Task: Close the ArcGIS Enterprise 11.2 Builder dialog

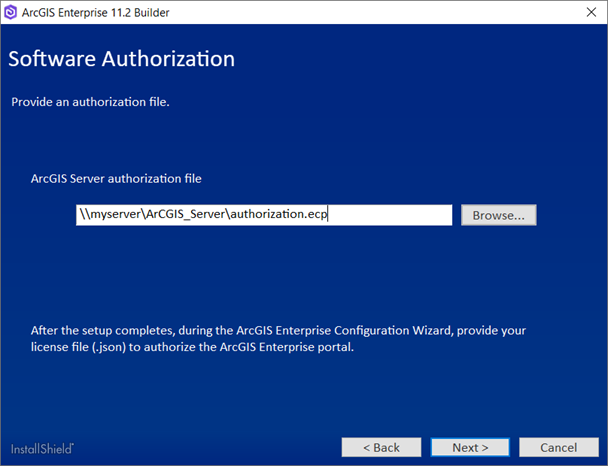Action: 587,13
